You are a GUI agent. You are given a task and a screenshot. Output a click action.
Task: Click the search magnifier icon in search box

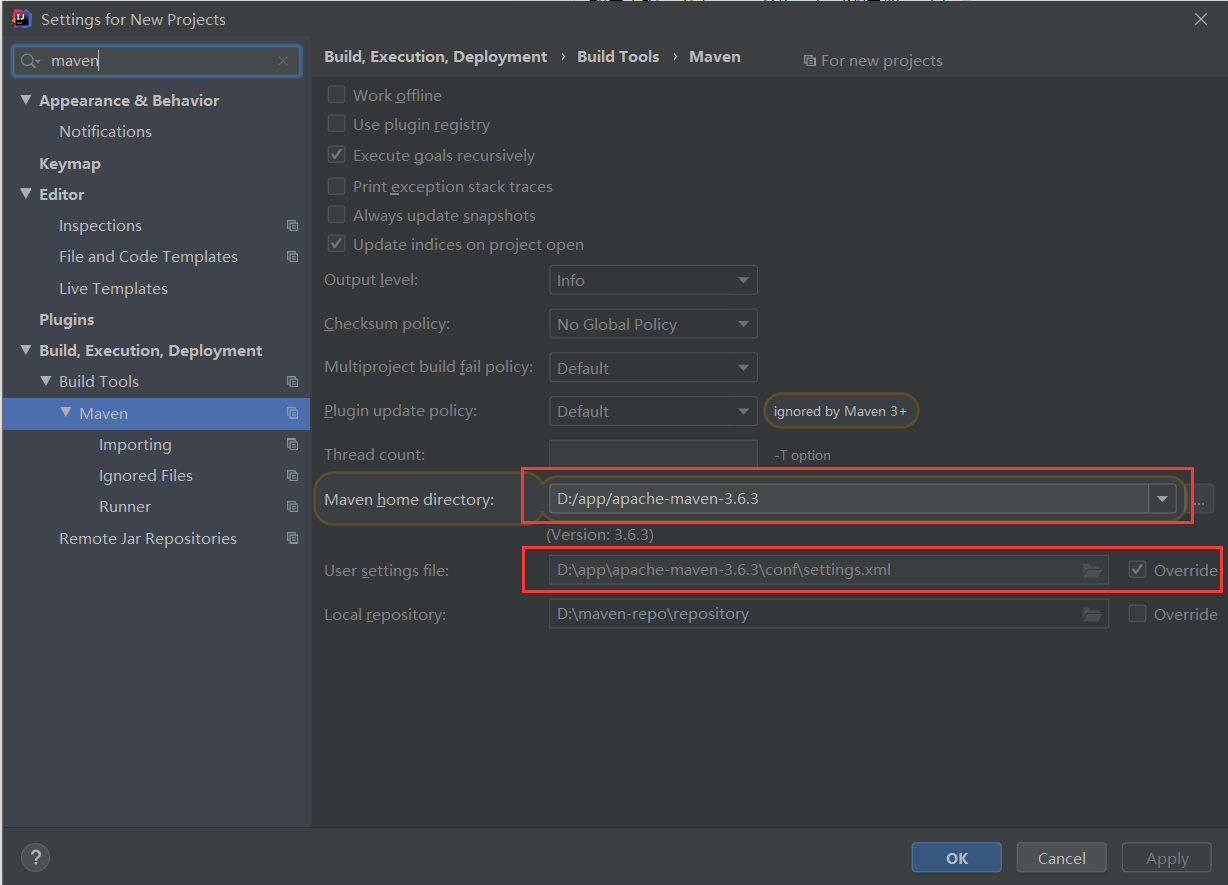(x=30, y=61)
